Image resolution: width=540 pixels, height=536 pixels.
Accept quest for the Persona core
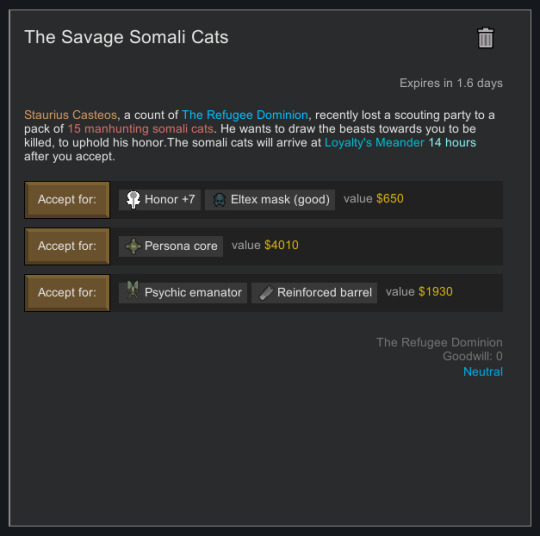(x=67, y=246)
